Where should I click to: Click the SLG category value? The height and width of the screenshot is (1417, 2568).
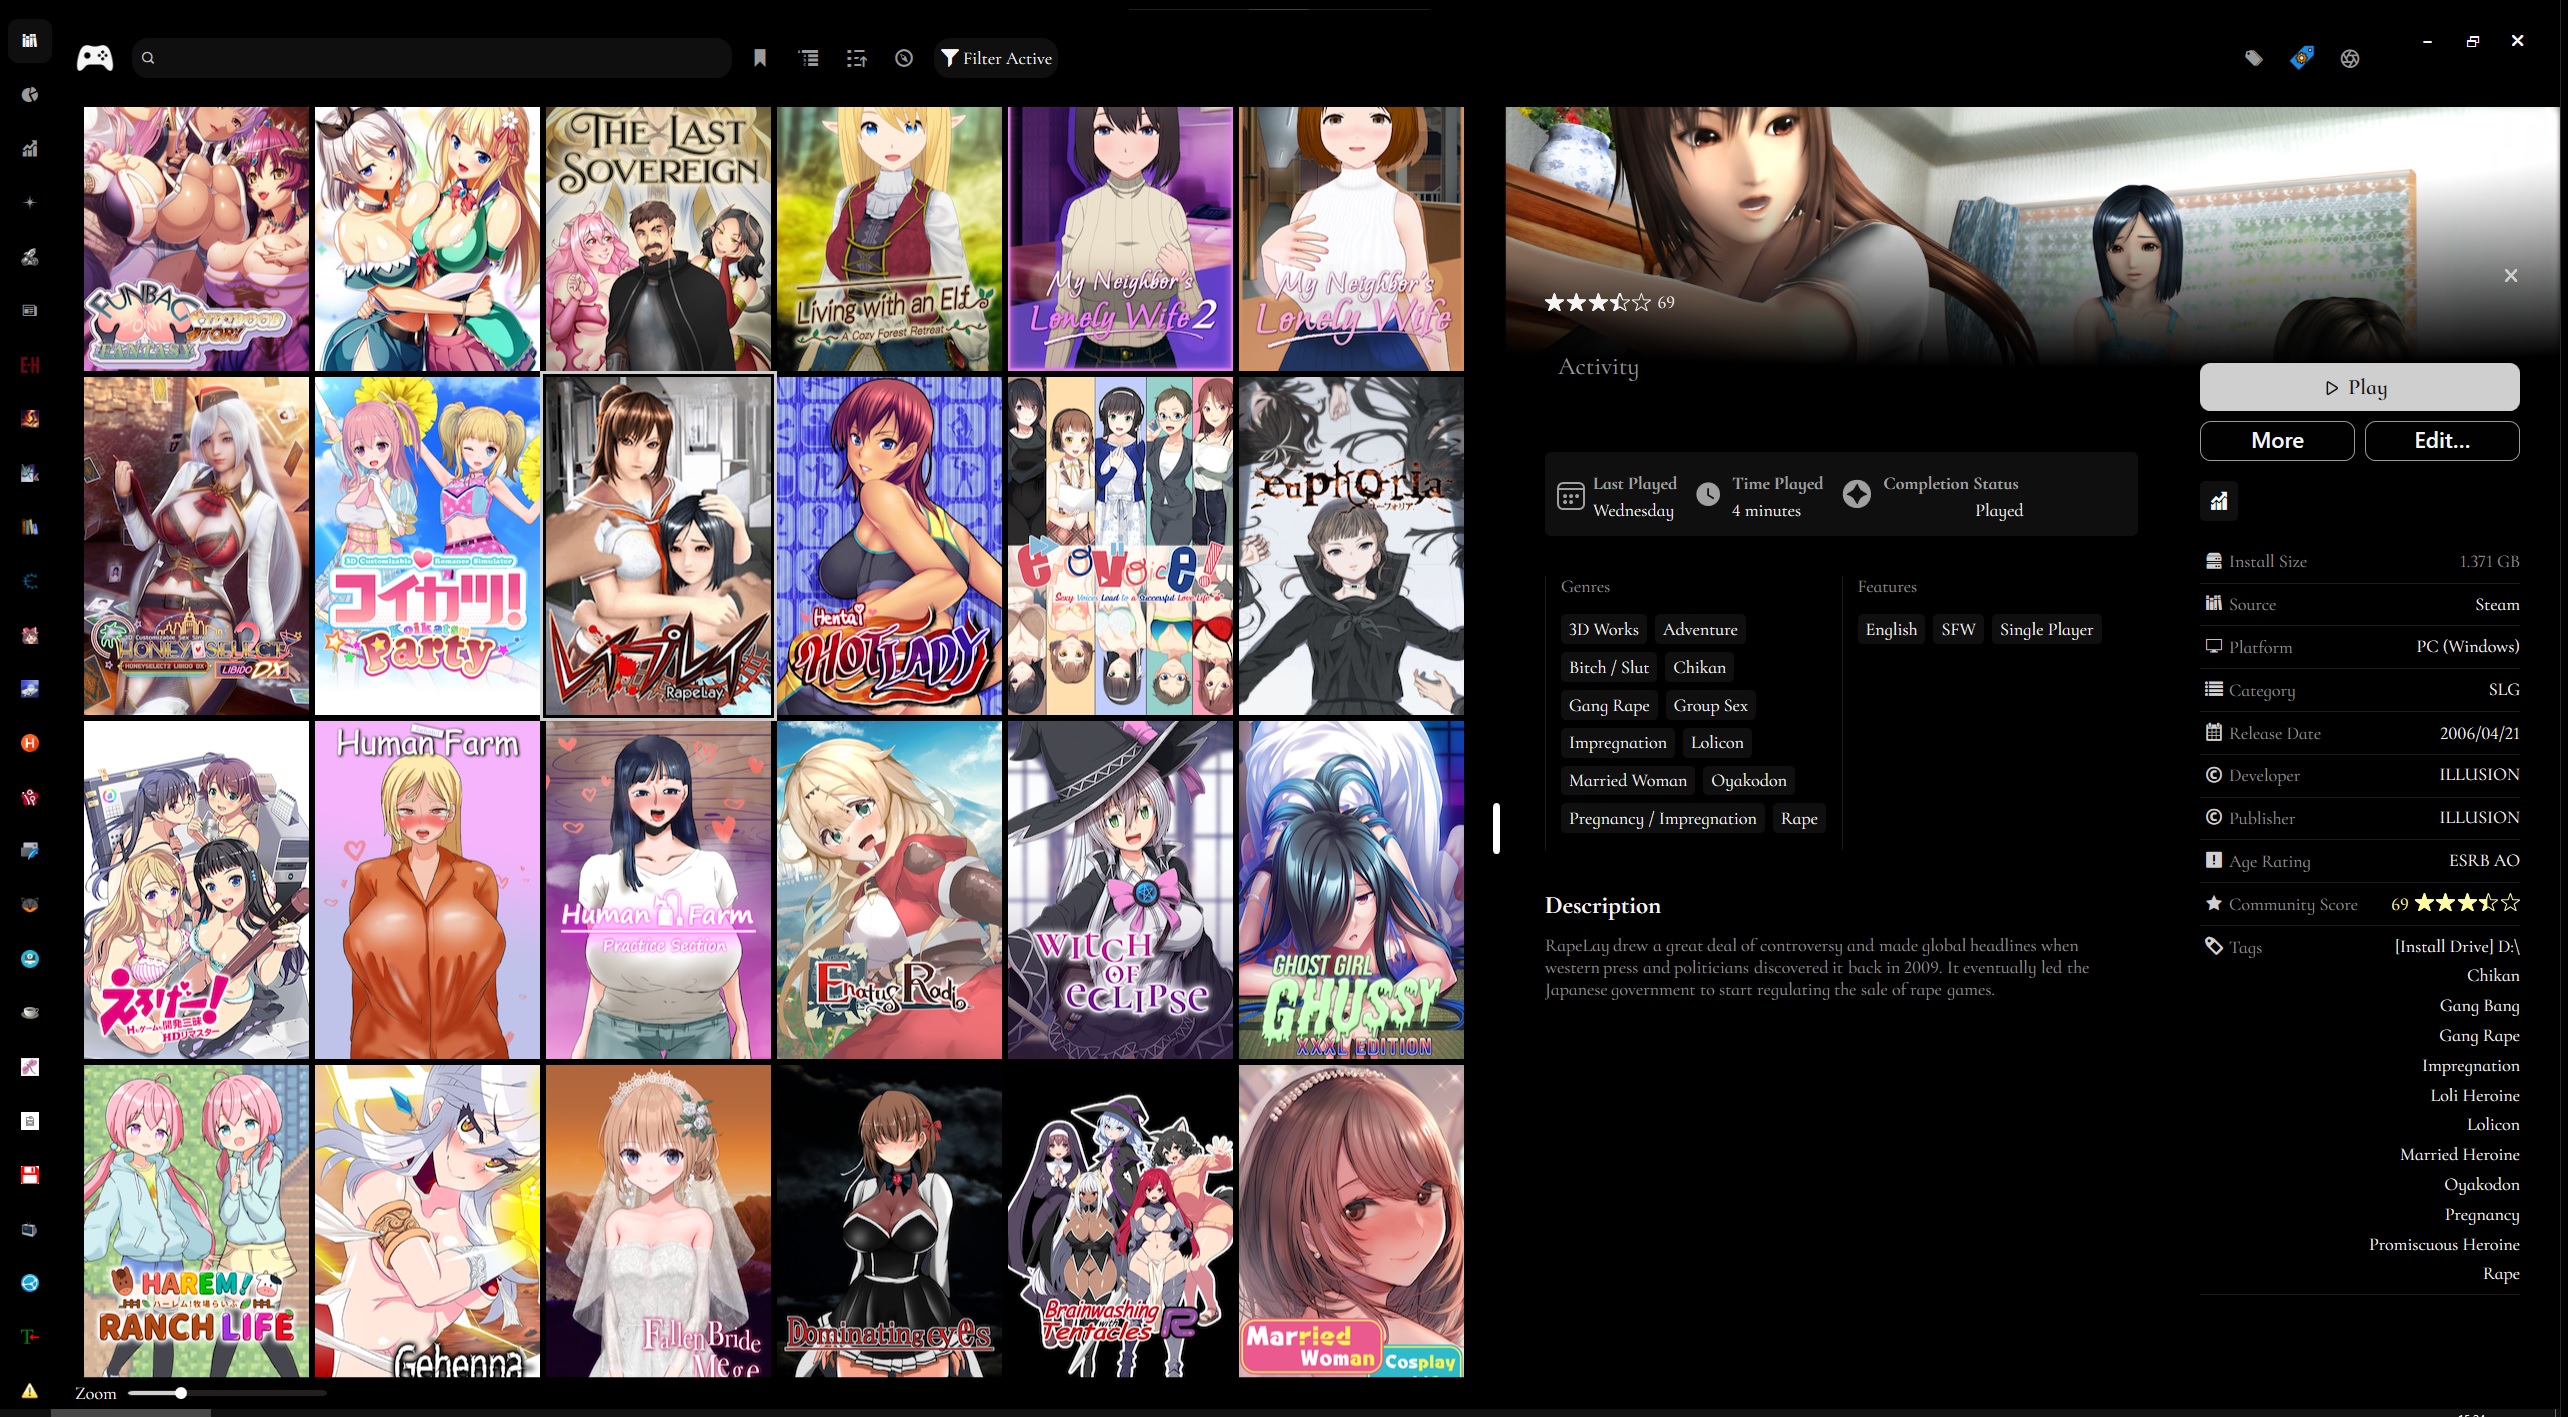tap(2504, 689)
